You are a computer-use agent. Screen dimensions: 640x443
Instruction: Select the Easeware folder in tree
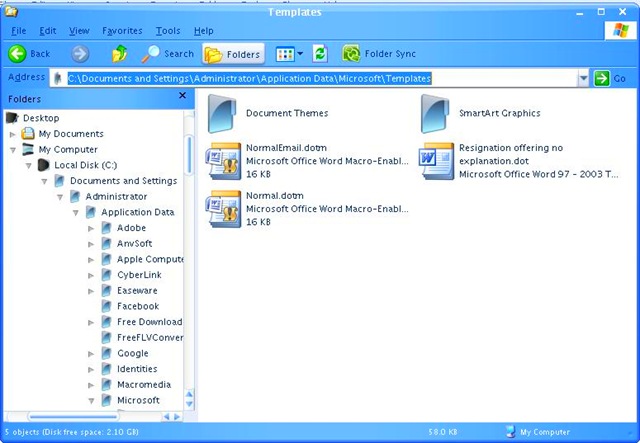[137, 291]
